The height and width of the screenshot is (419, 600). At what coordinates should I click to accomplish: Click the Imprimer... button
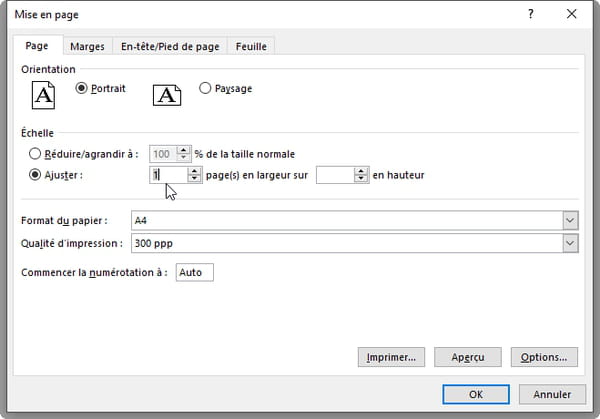click(x=391, y=357)
